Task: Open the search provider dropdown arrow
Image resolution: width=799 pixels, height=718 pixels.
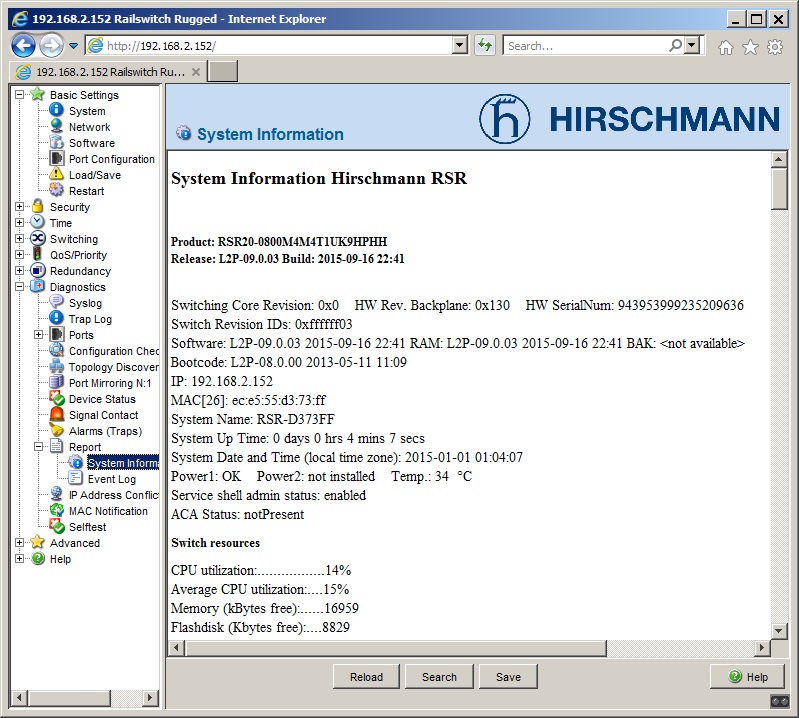Action: 691,45
